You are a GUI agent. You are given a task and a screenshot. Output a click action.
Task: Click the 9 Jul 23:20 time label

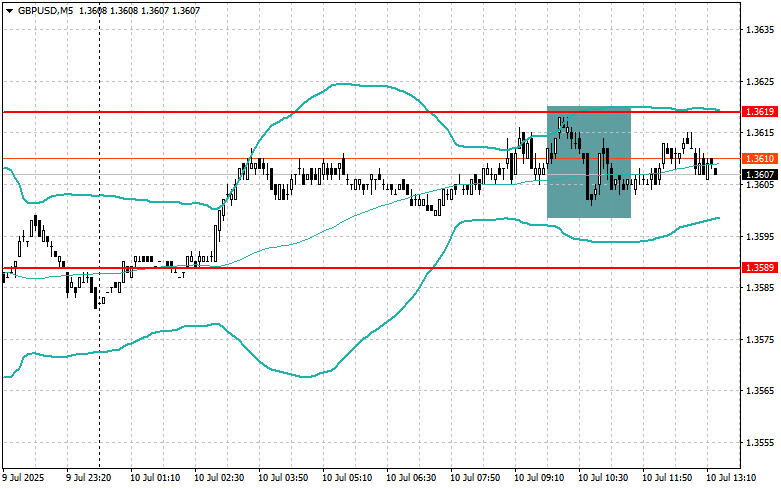pyautogui.click(x=89, y=478)
